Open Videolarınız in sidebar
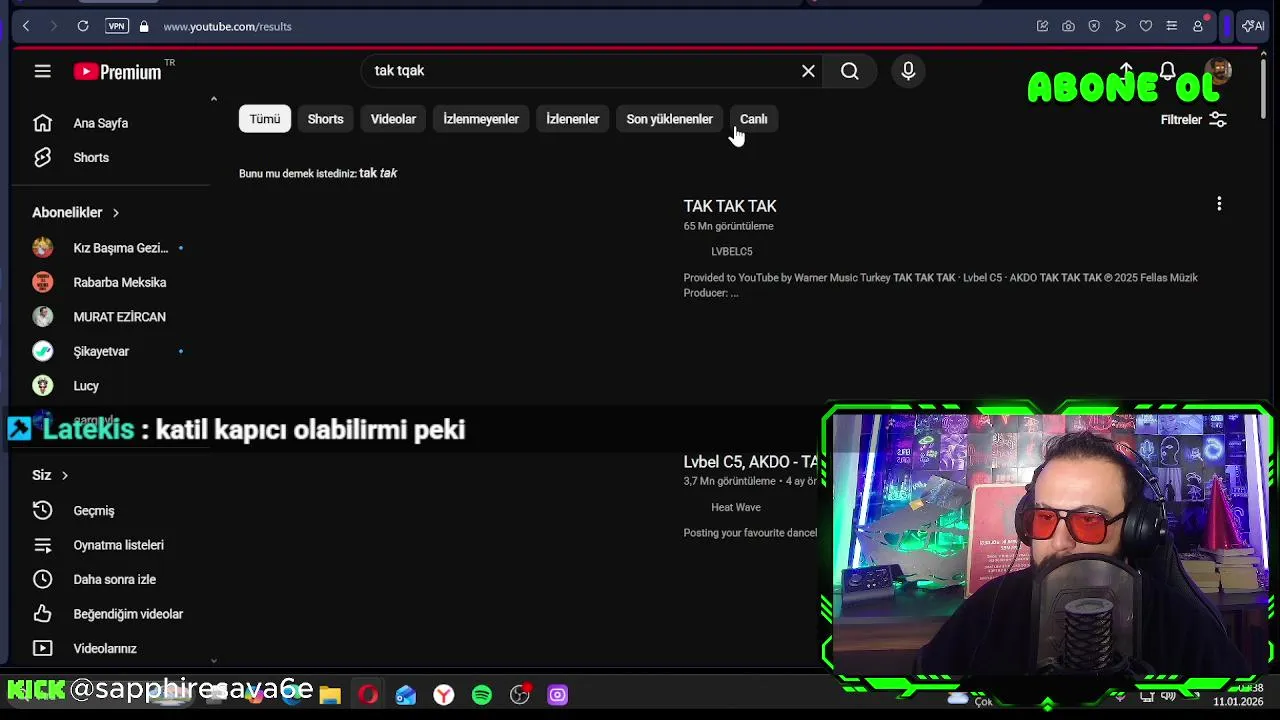Viewport: 1280px width, 720px height. pos(112,648)
